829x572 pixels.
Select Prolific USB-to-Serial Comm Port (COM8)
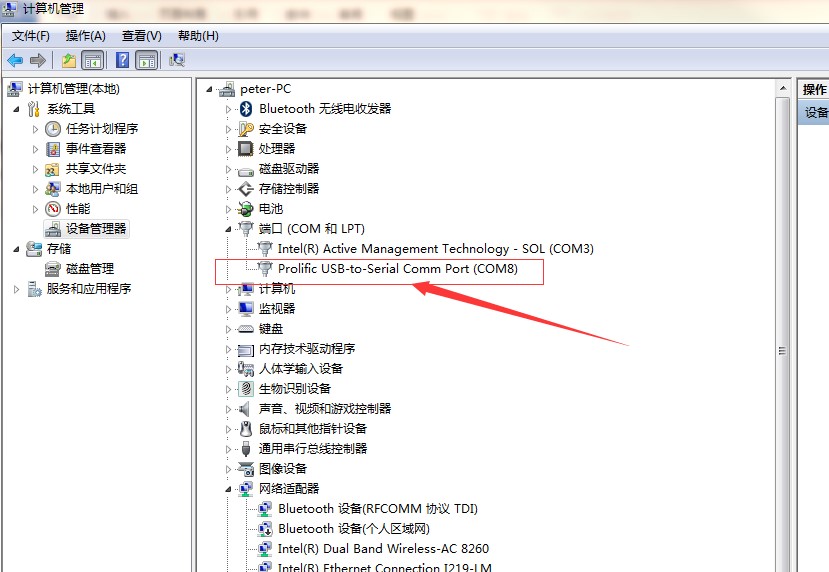click(x=397, y=269)
